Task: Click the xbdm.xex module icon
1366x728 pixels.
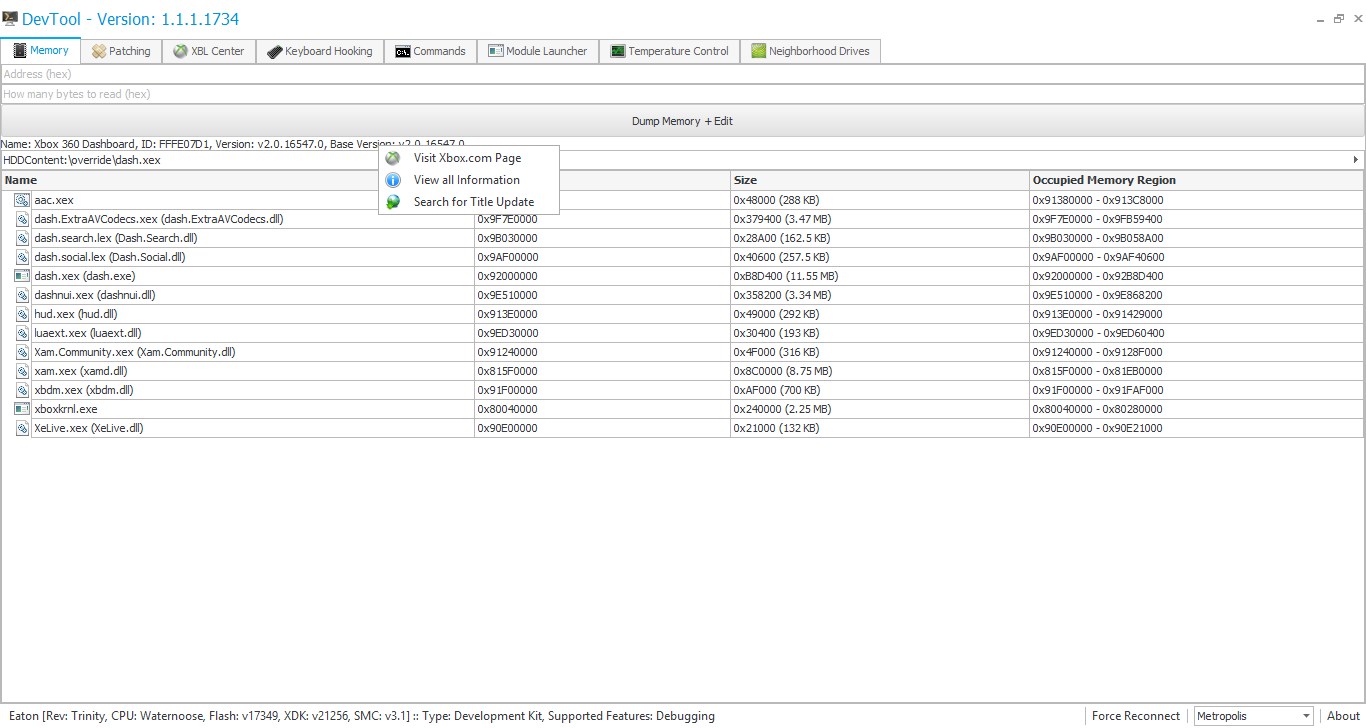Action: tap(22, 390)
